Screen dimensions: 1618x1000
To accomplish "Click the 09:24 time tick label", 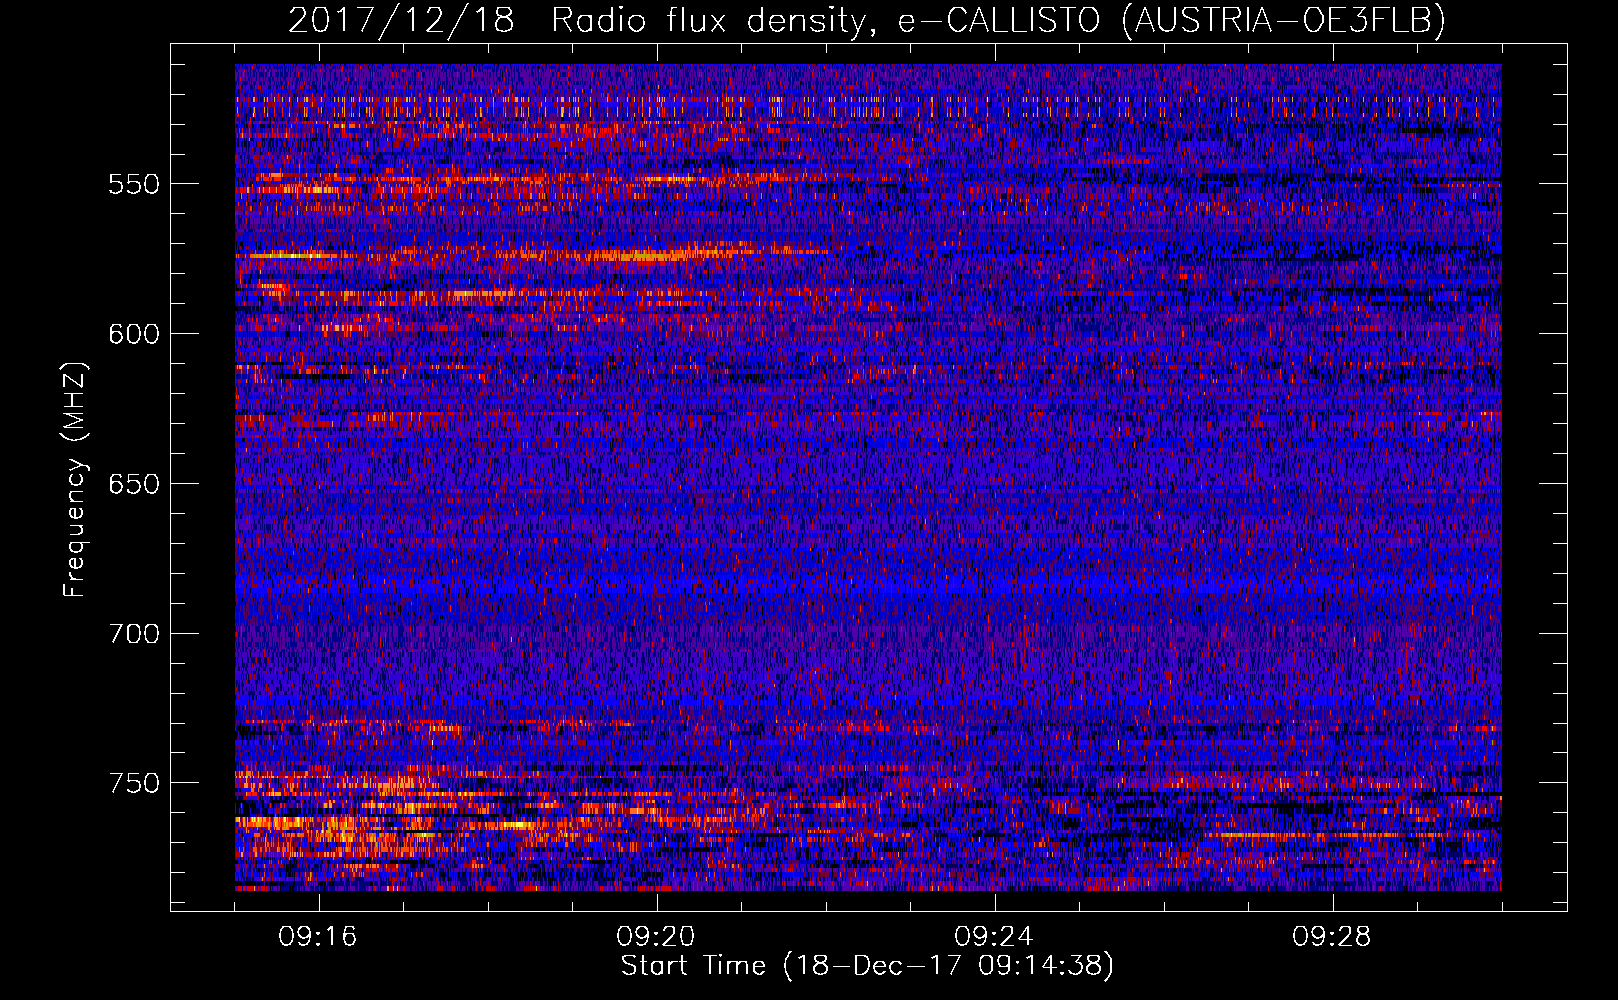I will (x=994, y=937).
